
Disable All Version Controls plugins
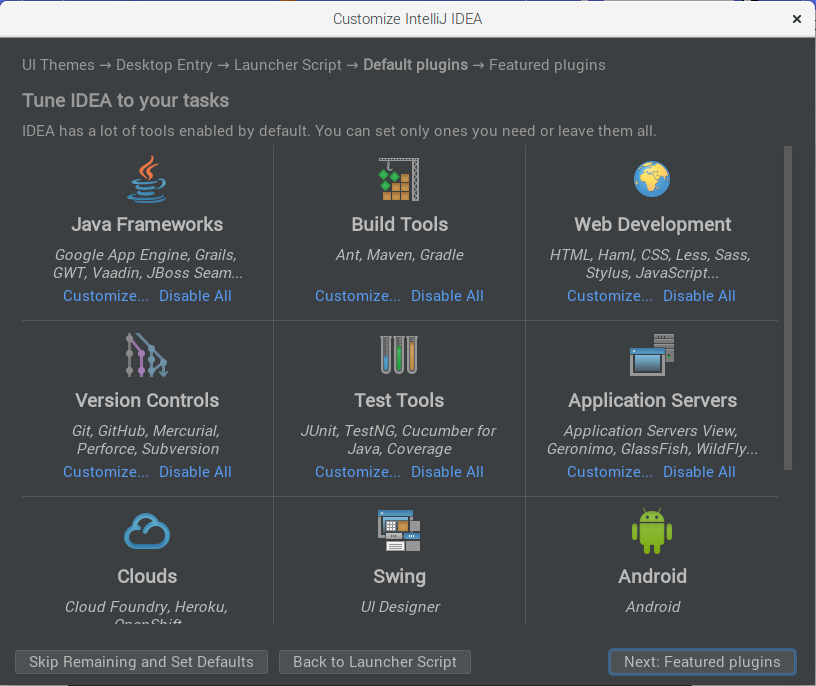[x=195, y=472]
